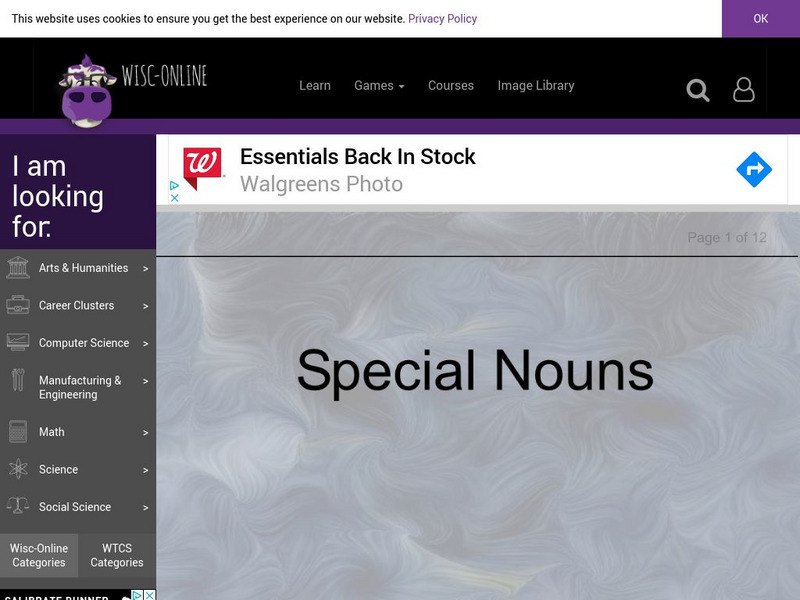Screen dimensions: 800x600
Task: Accept cookies with the OK button
Action: coord(761,18)
